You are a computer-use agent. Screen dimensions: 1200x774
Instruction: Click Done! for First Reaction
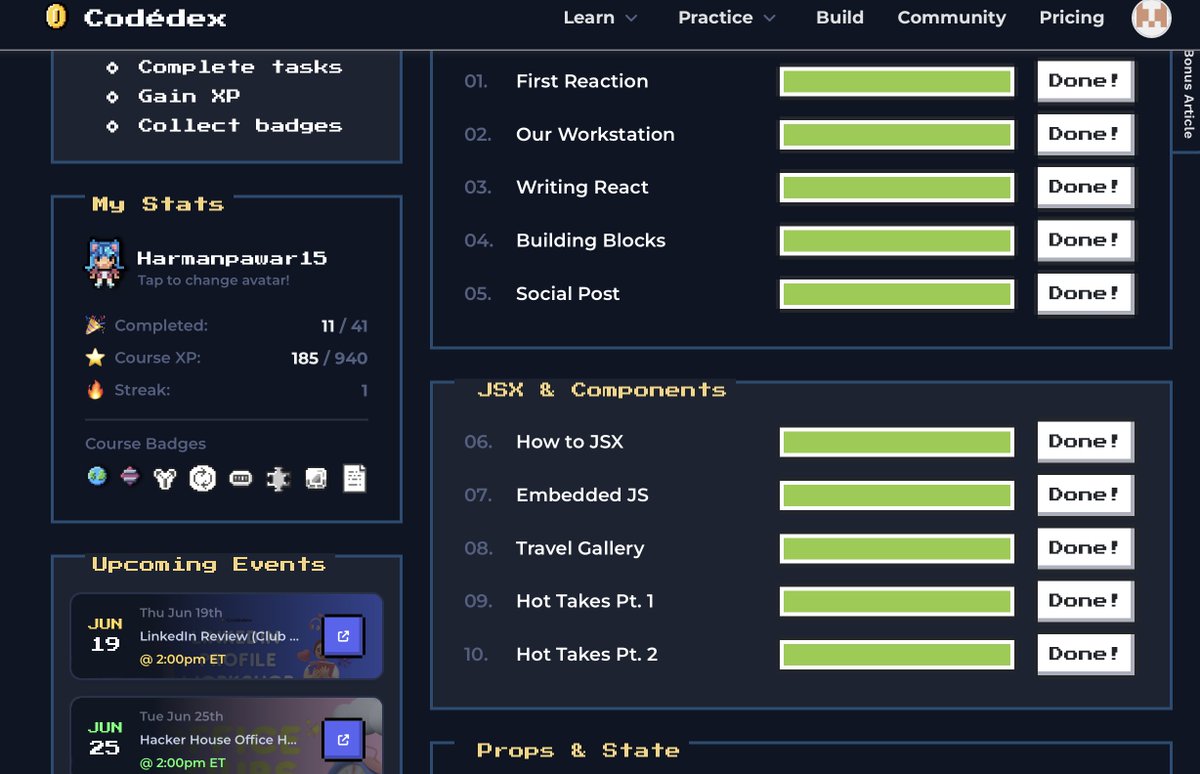tap(1085, 81)
